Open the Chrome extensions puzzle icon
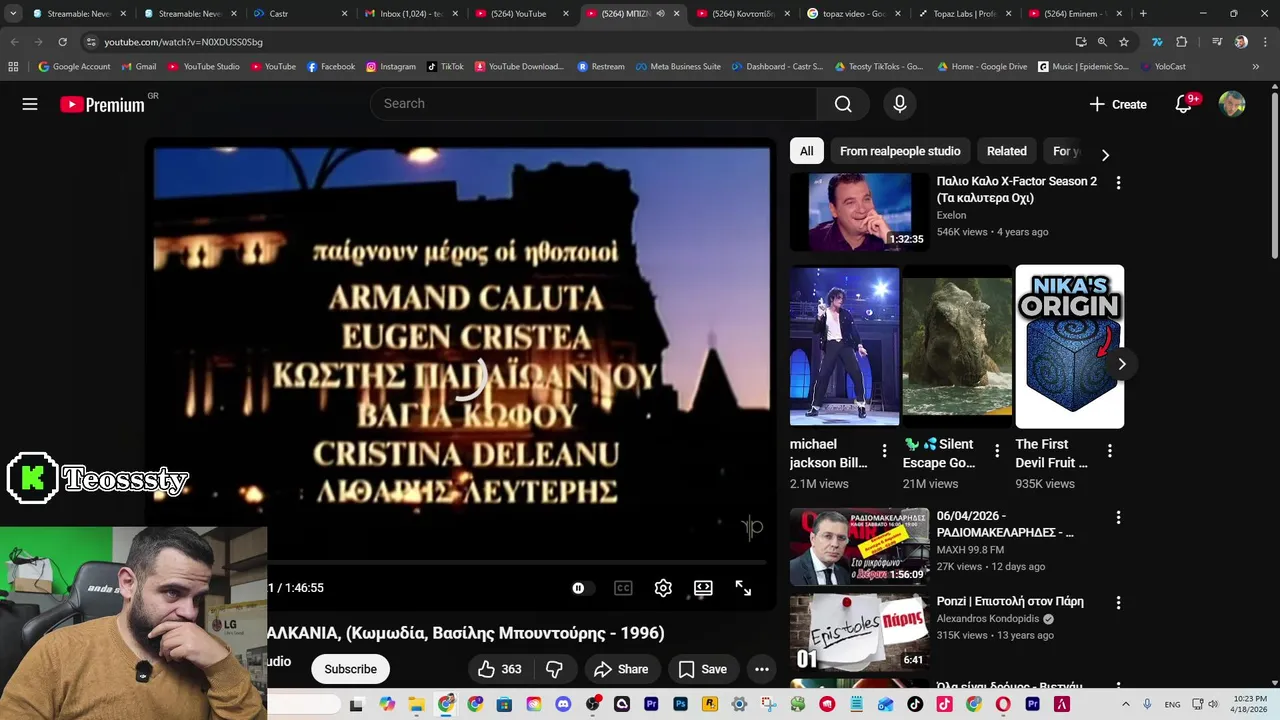This screenshot has width=1280, height=720. pyautogui.click(x=1181, y=42)
